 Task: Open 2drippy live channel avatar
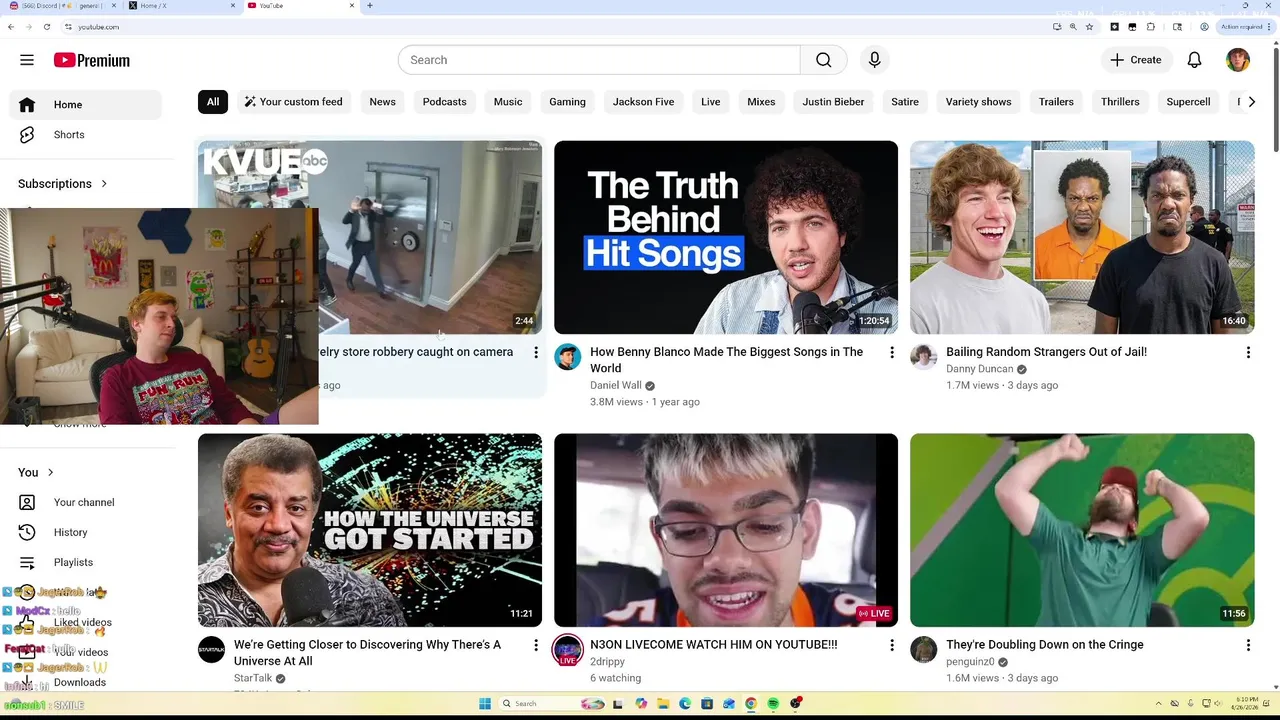[x=568, y=650]
